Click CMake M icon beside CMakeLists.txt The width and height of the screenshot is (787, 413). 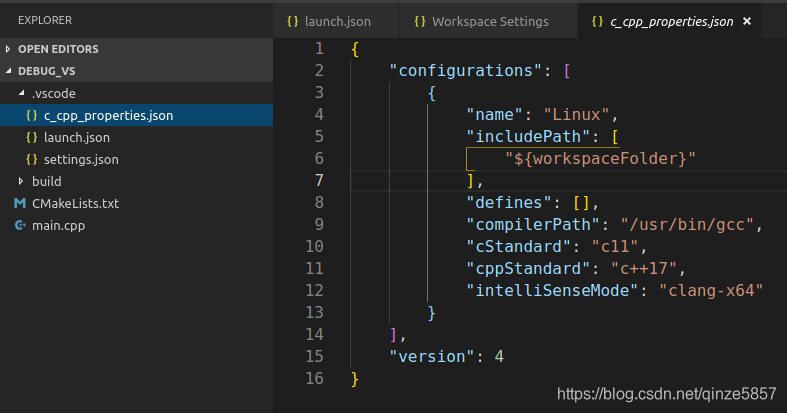point(20,203)
